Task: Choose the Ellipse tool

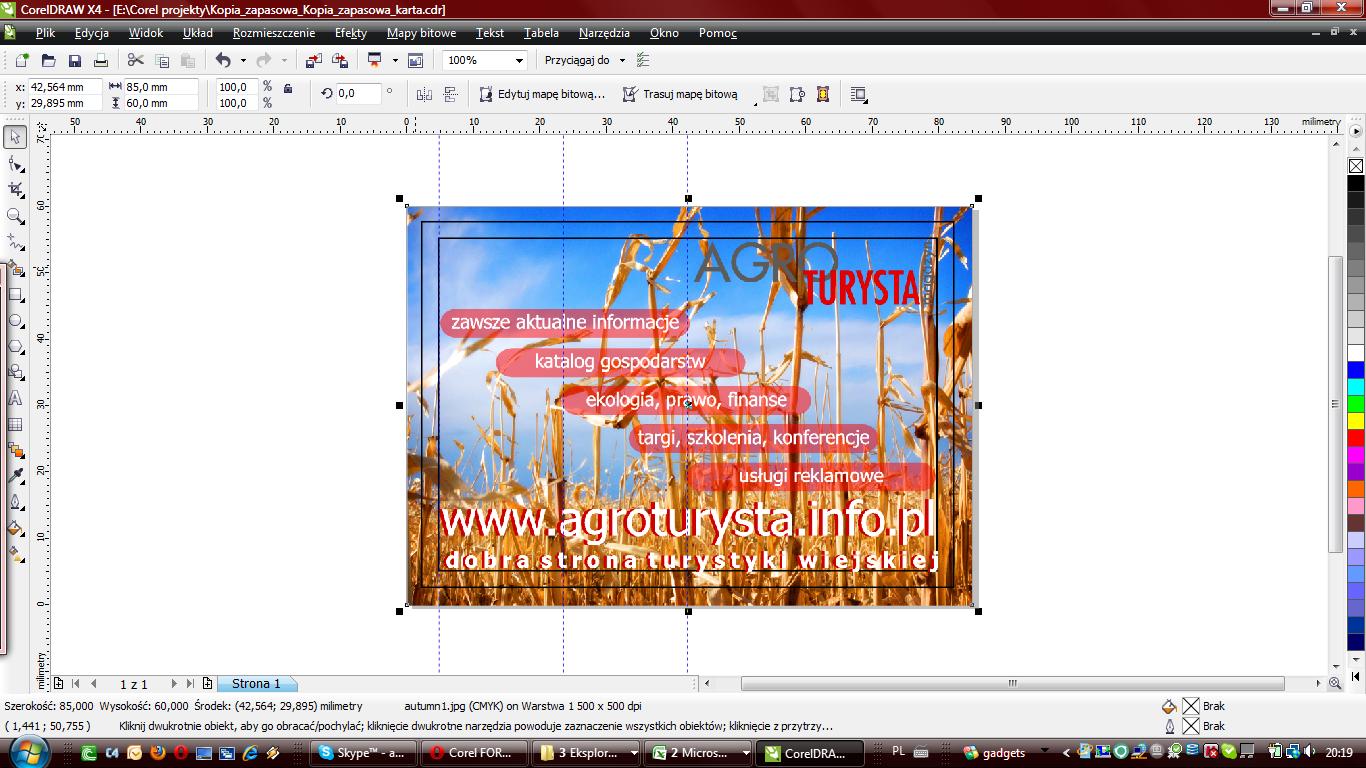Action: click(x=16, y=321)
